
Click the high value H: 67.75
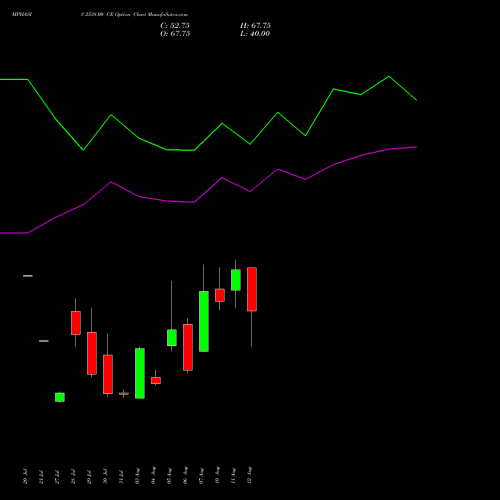click(x=255, y=26)
